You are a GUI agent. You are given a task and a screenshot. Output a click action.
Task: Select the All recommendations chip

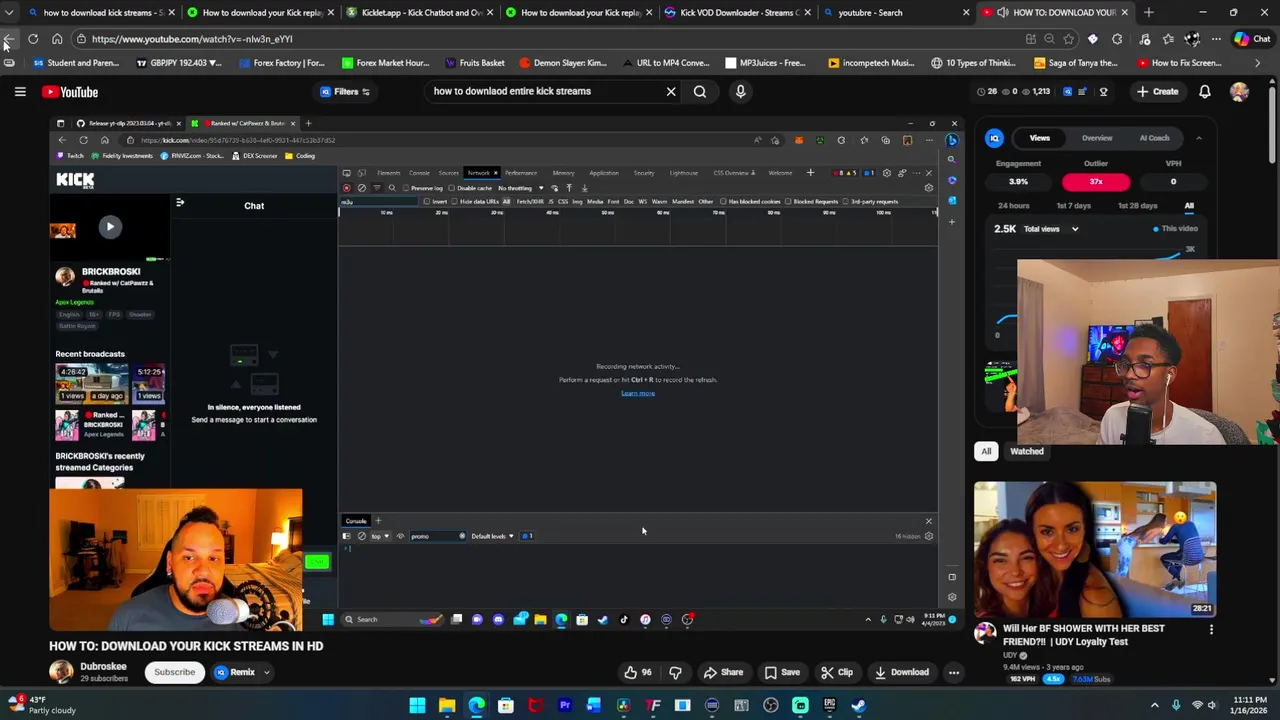point(986,451)
